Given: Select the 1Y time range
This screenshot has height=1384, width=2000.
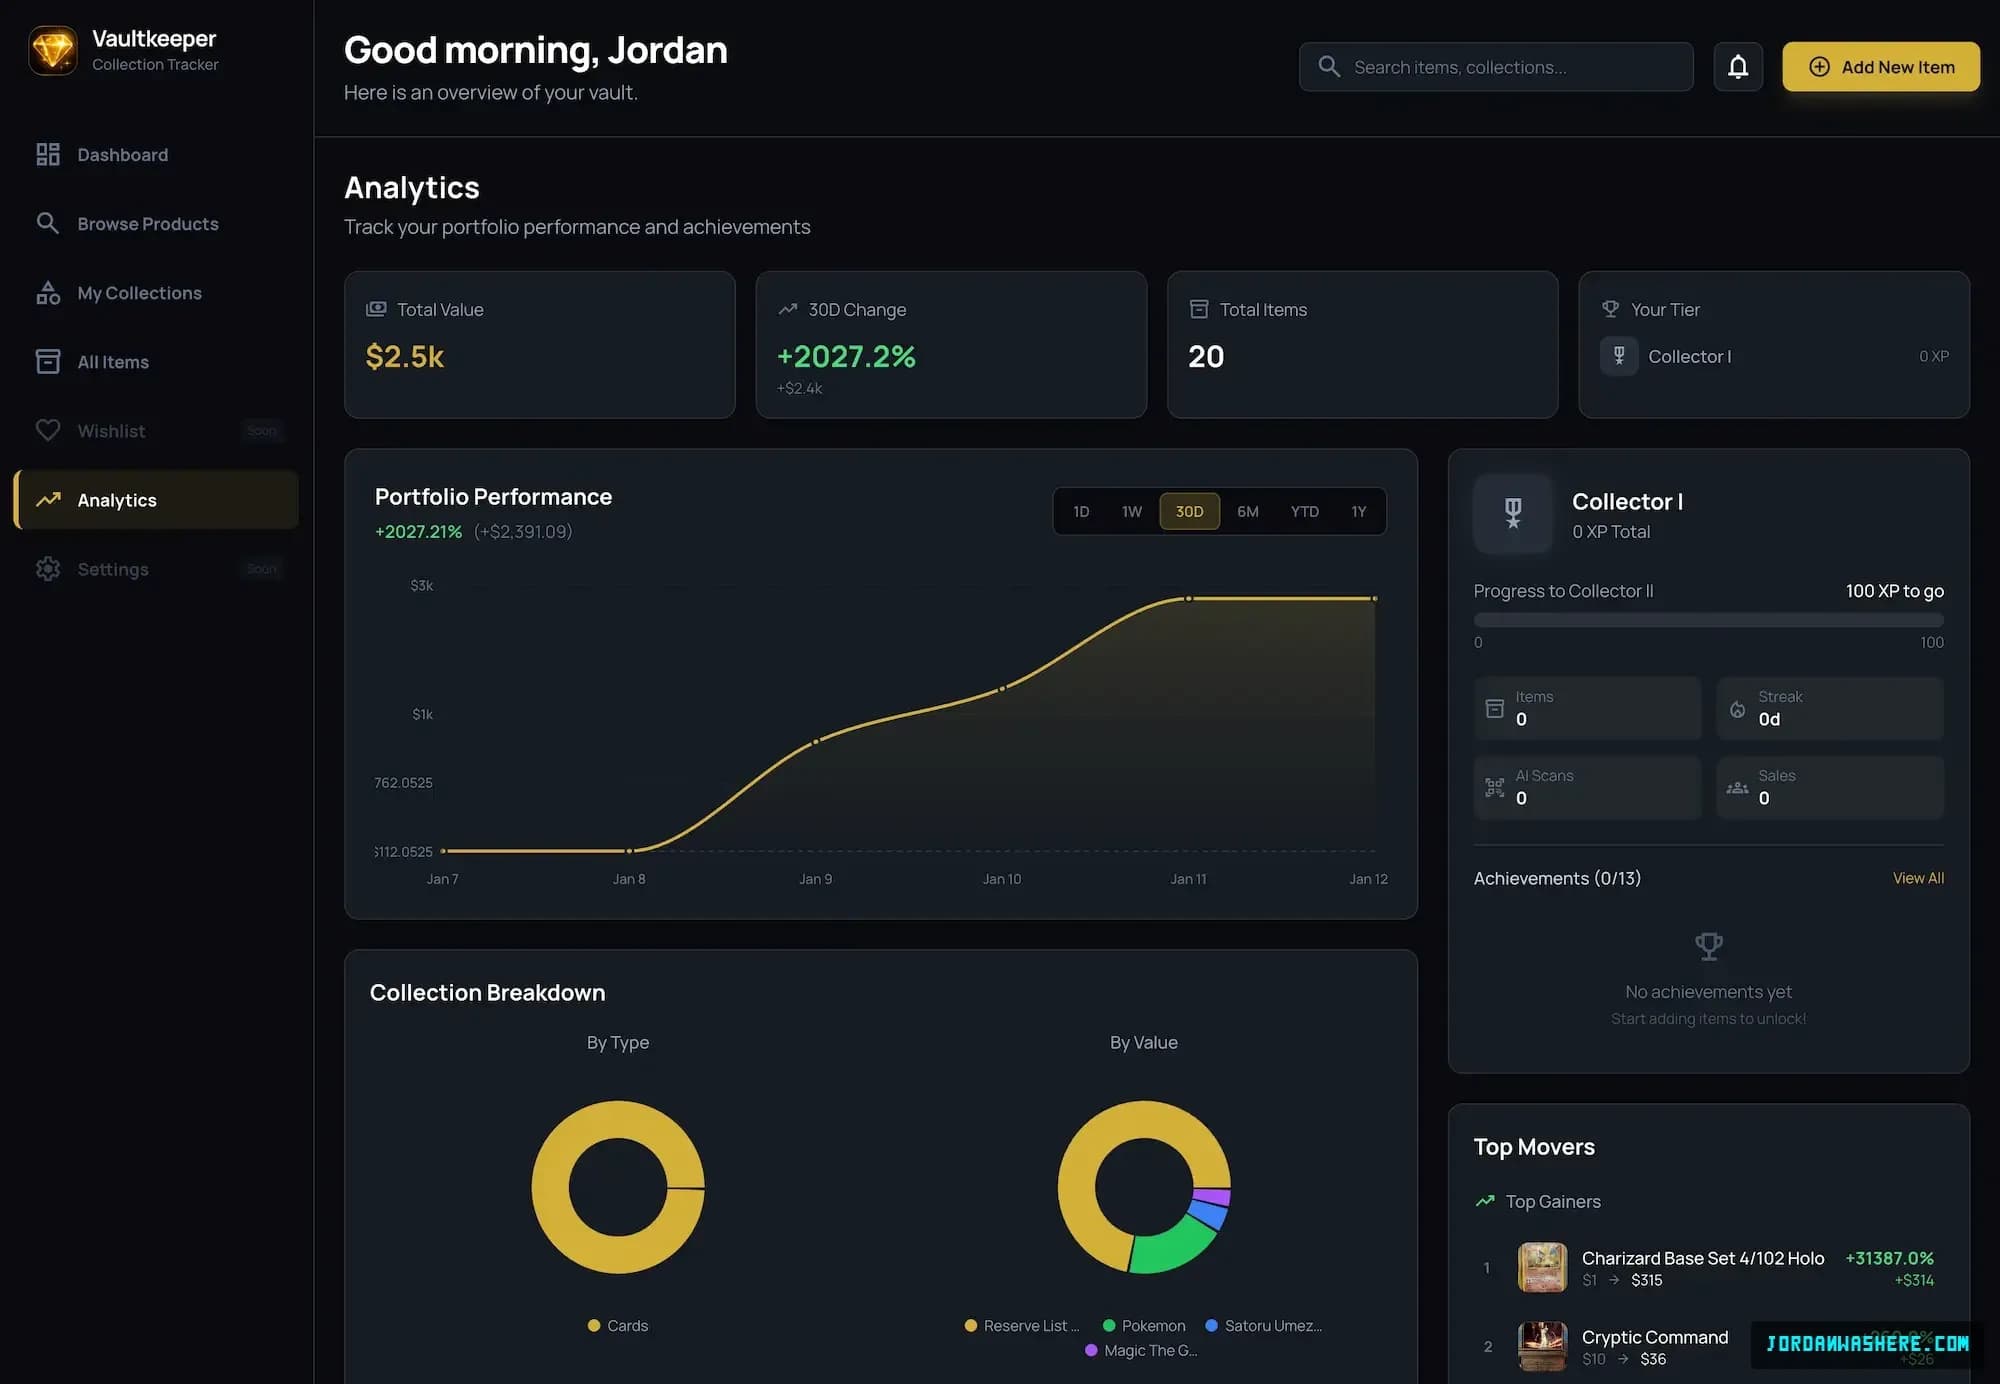Looking at the screenshot, I should pyautogui.click(x=1358, y=511).
